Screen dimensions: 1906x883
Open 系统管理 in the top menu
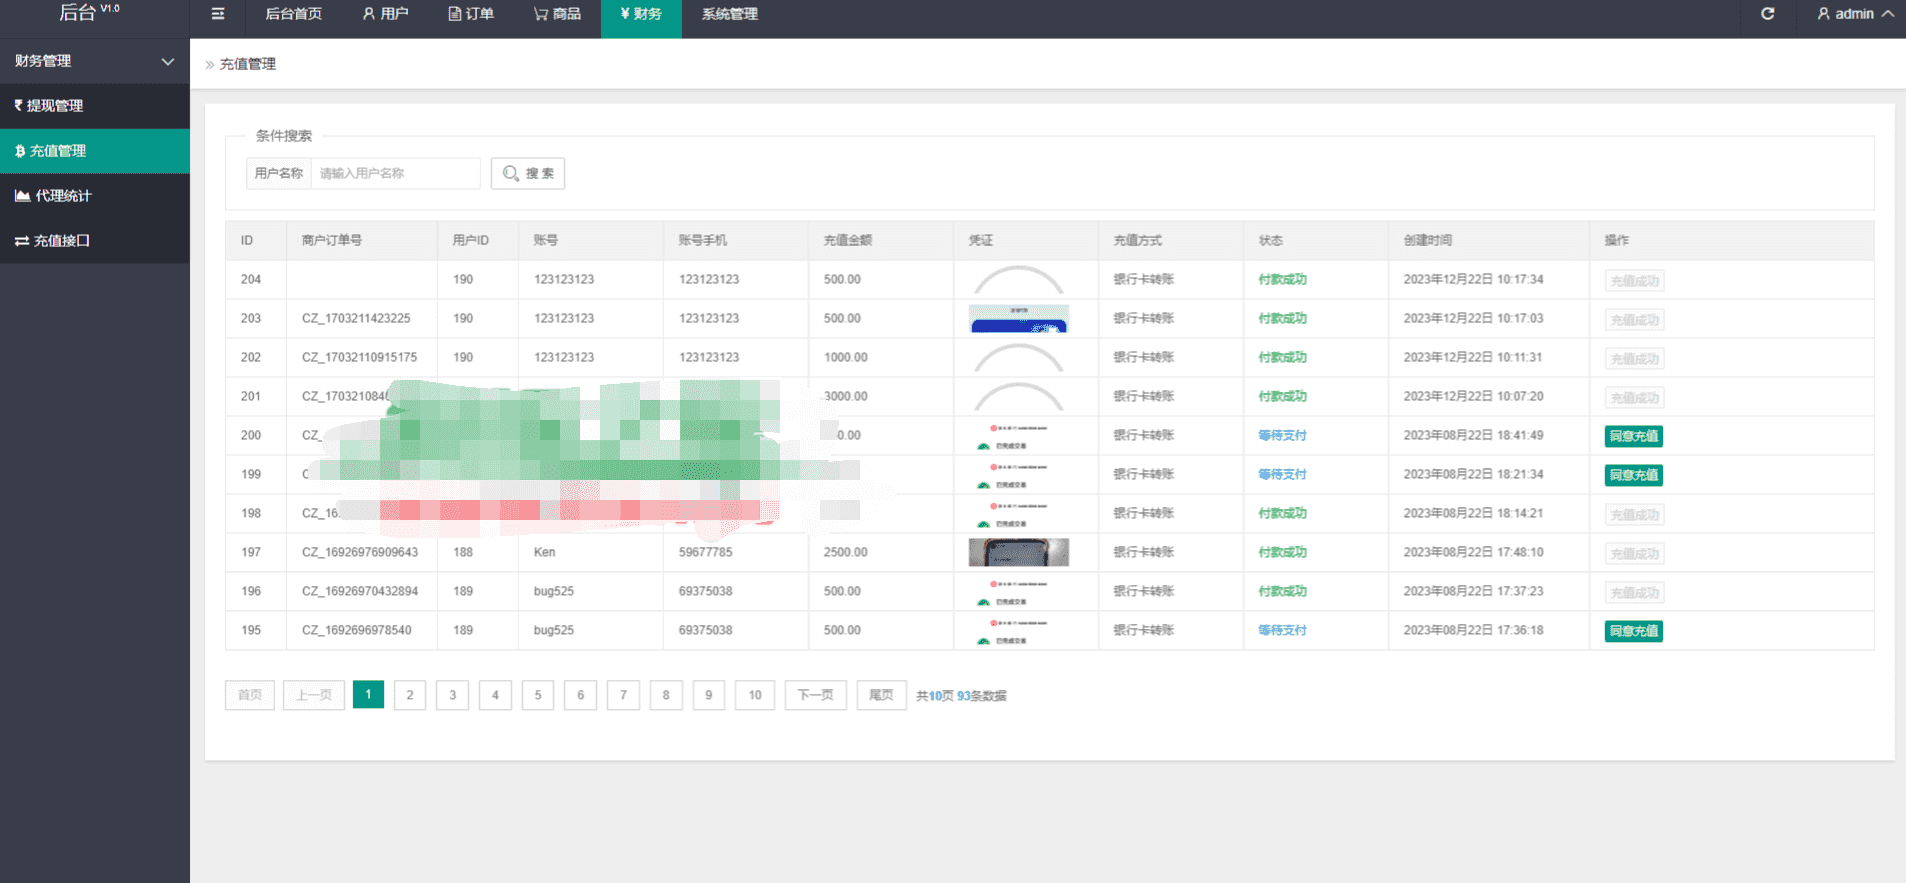(729, 14)
